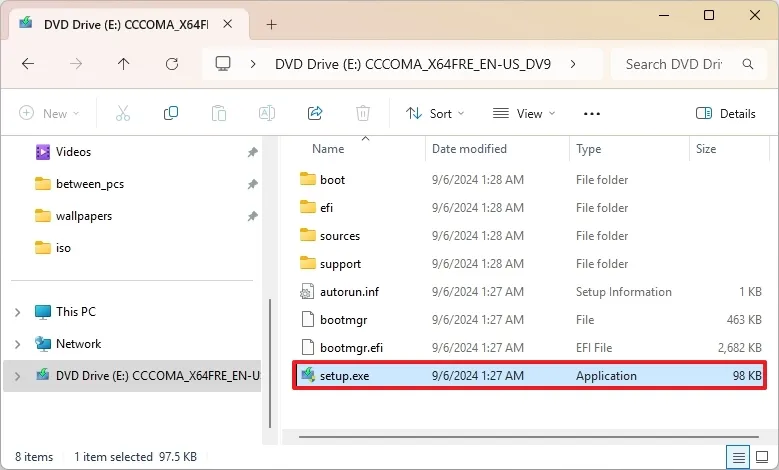The height and width of the screenshot is (470, 779).
Task: Switch to large thumbnails view icon
Action: pyautogui.click(x=762, y=457)
